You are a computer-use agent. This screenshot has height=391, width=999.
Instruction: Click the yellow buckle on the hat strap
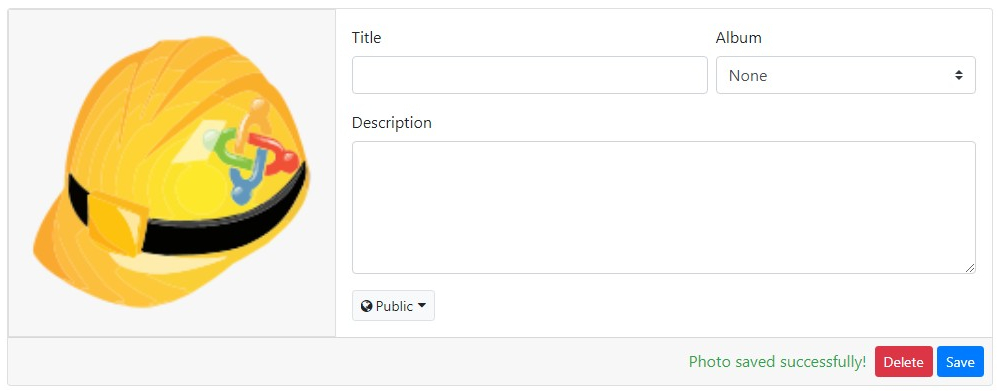[119, 224]
